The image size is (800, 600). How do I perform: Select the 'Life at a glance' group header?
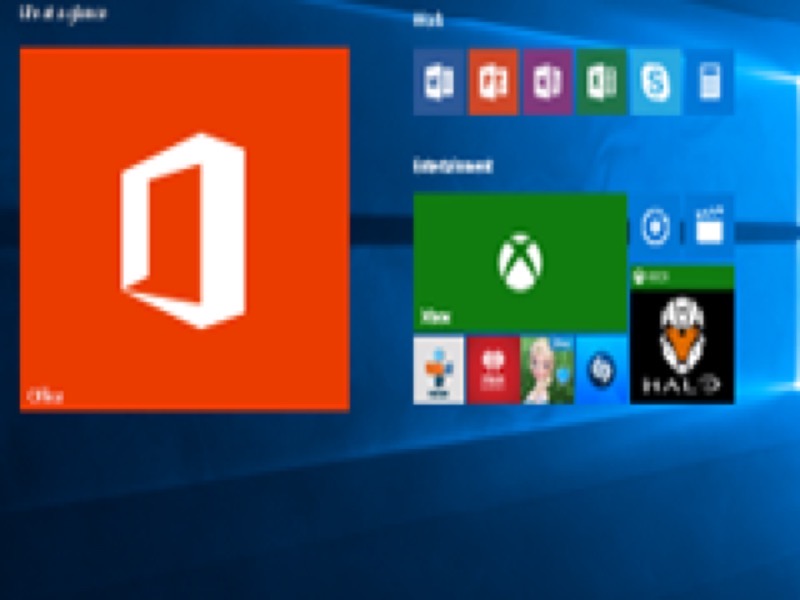pyautogui.click(x=63, y=13)
